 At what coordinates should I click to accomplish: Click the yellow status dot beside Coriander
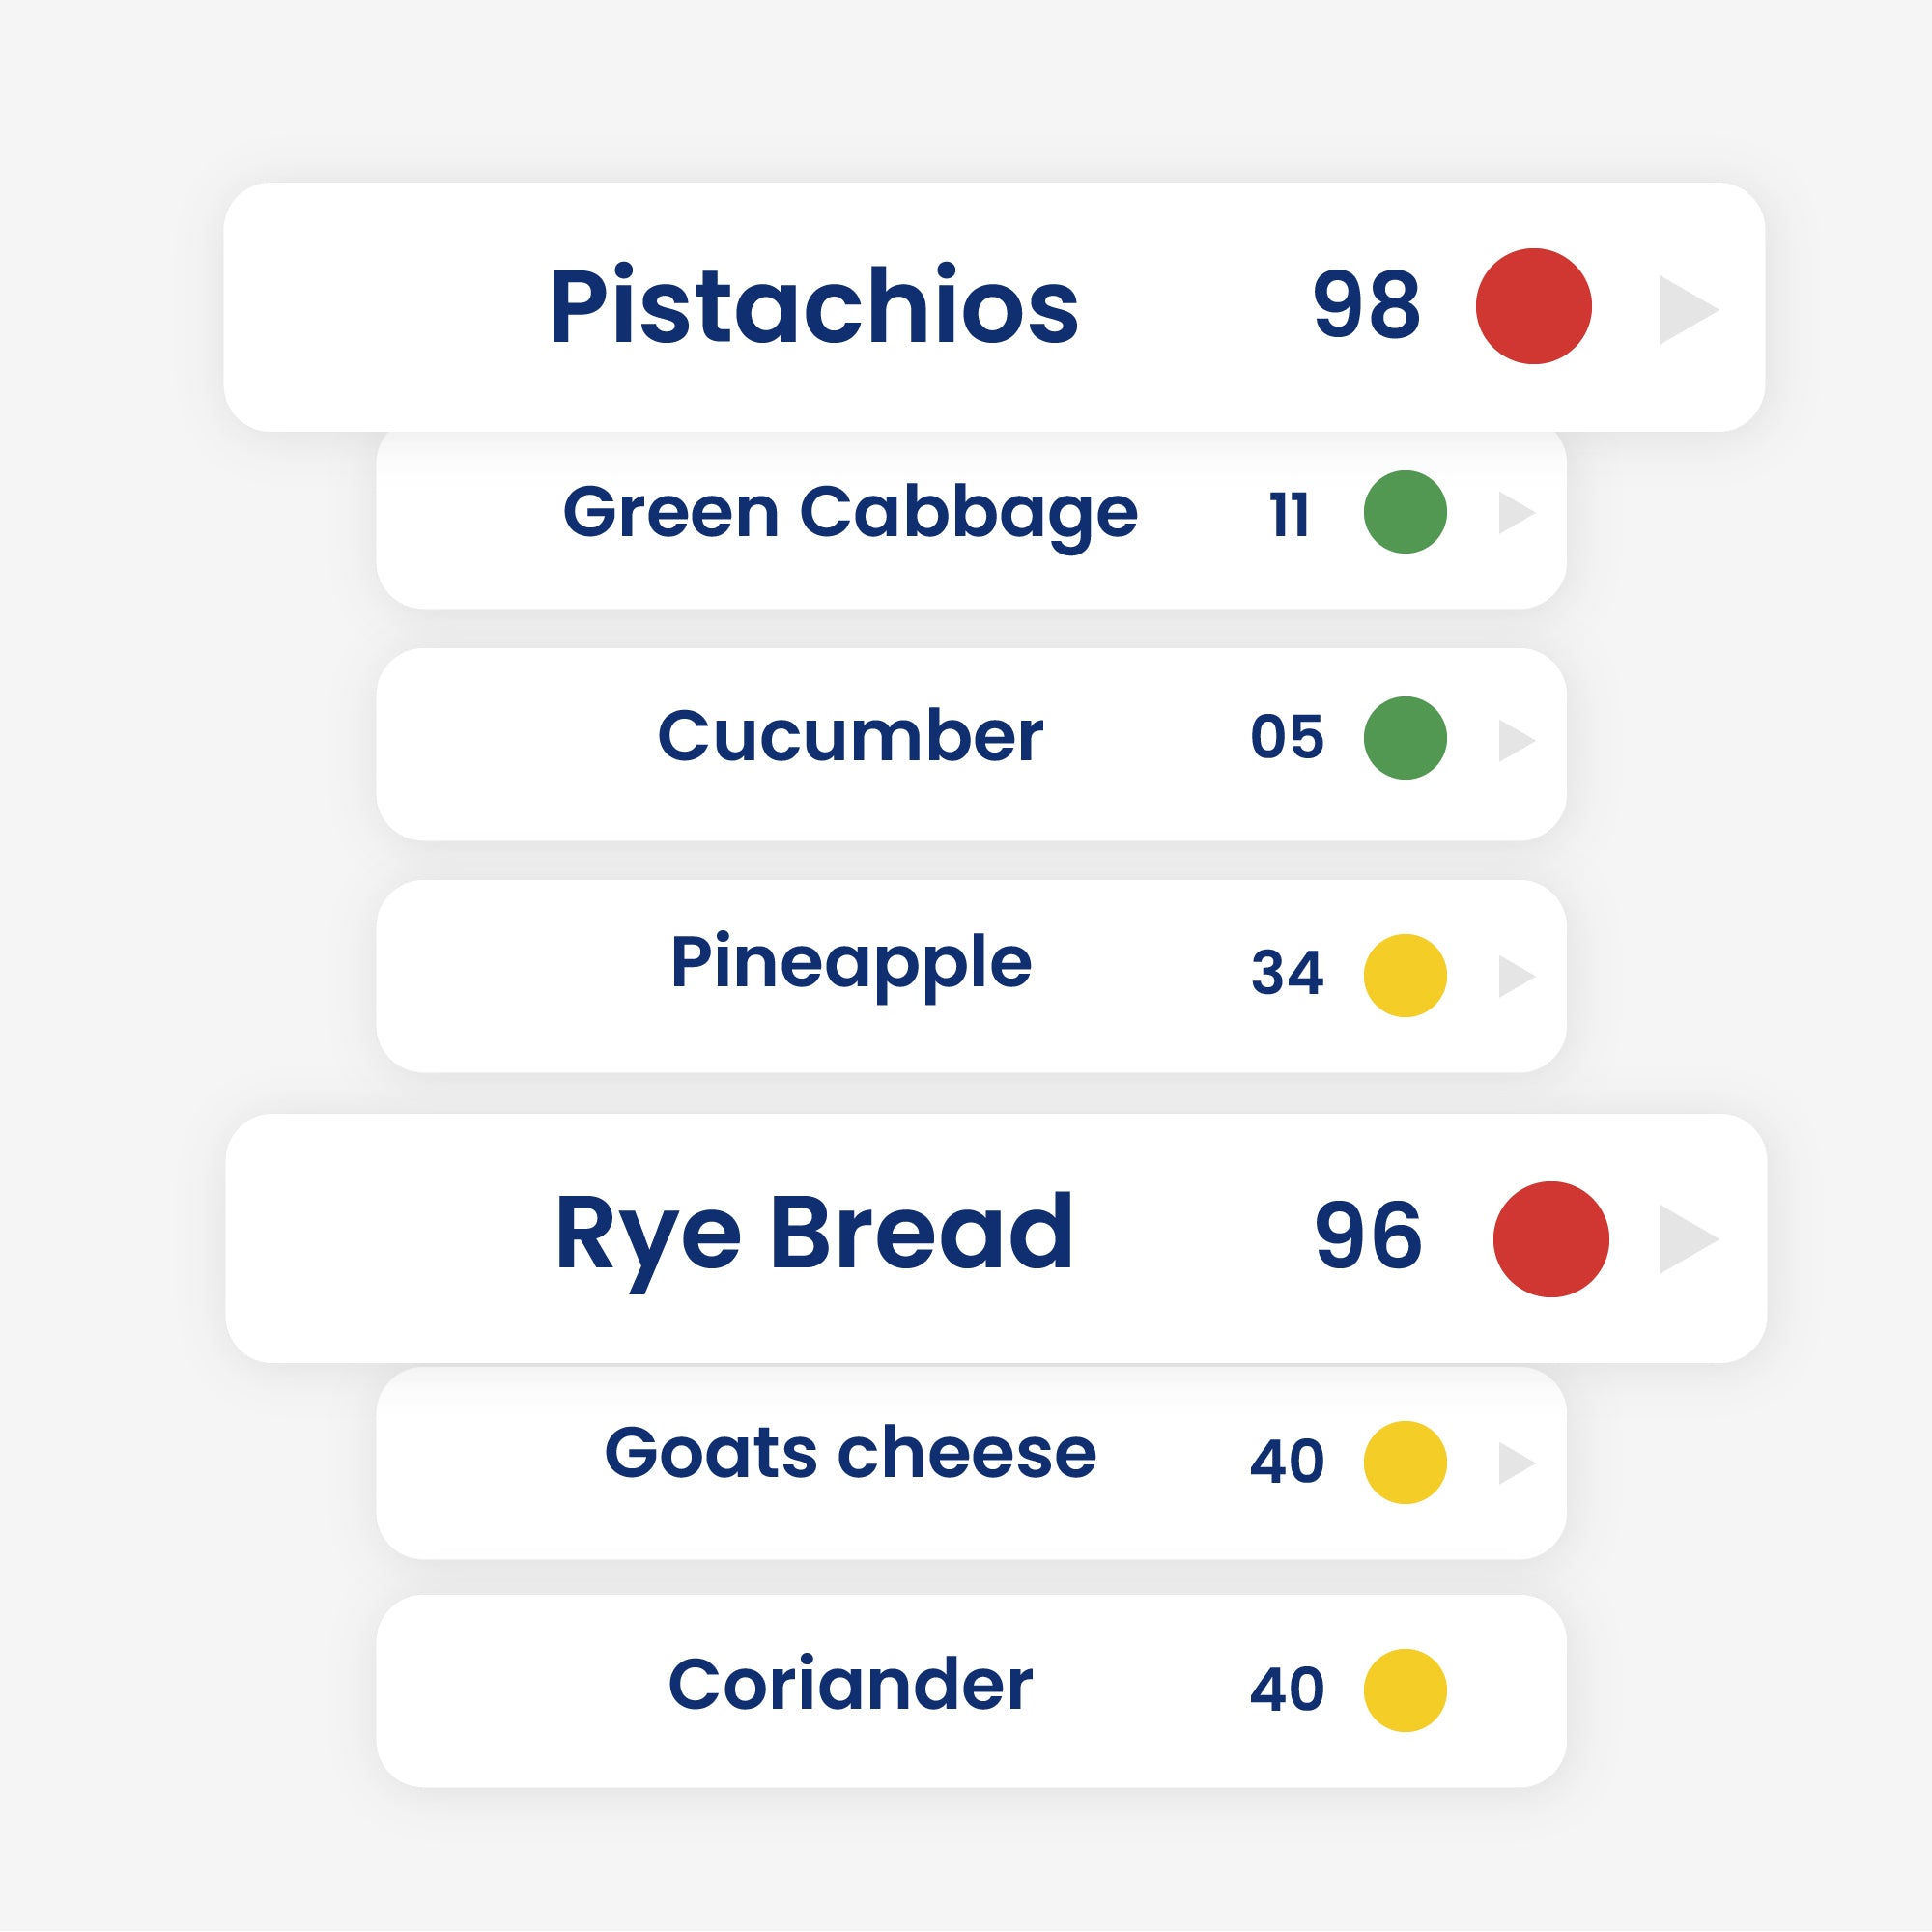pos(1405,1690)
